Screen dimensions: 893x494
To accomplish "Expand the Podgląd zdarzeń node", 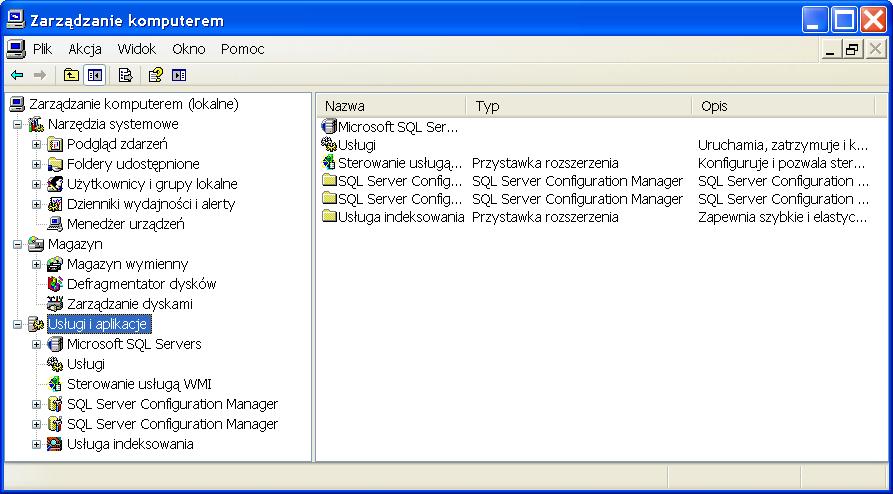I will tap(36, 144).
